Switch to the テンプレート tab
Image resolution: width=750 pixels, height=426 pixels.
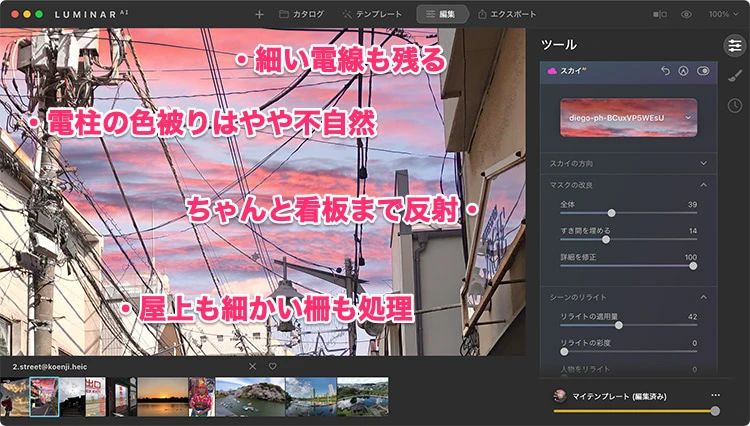pos(372,15)
